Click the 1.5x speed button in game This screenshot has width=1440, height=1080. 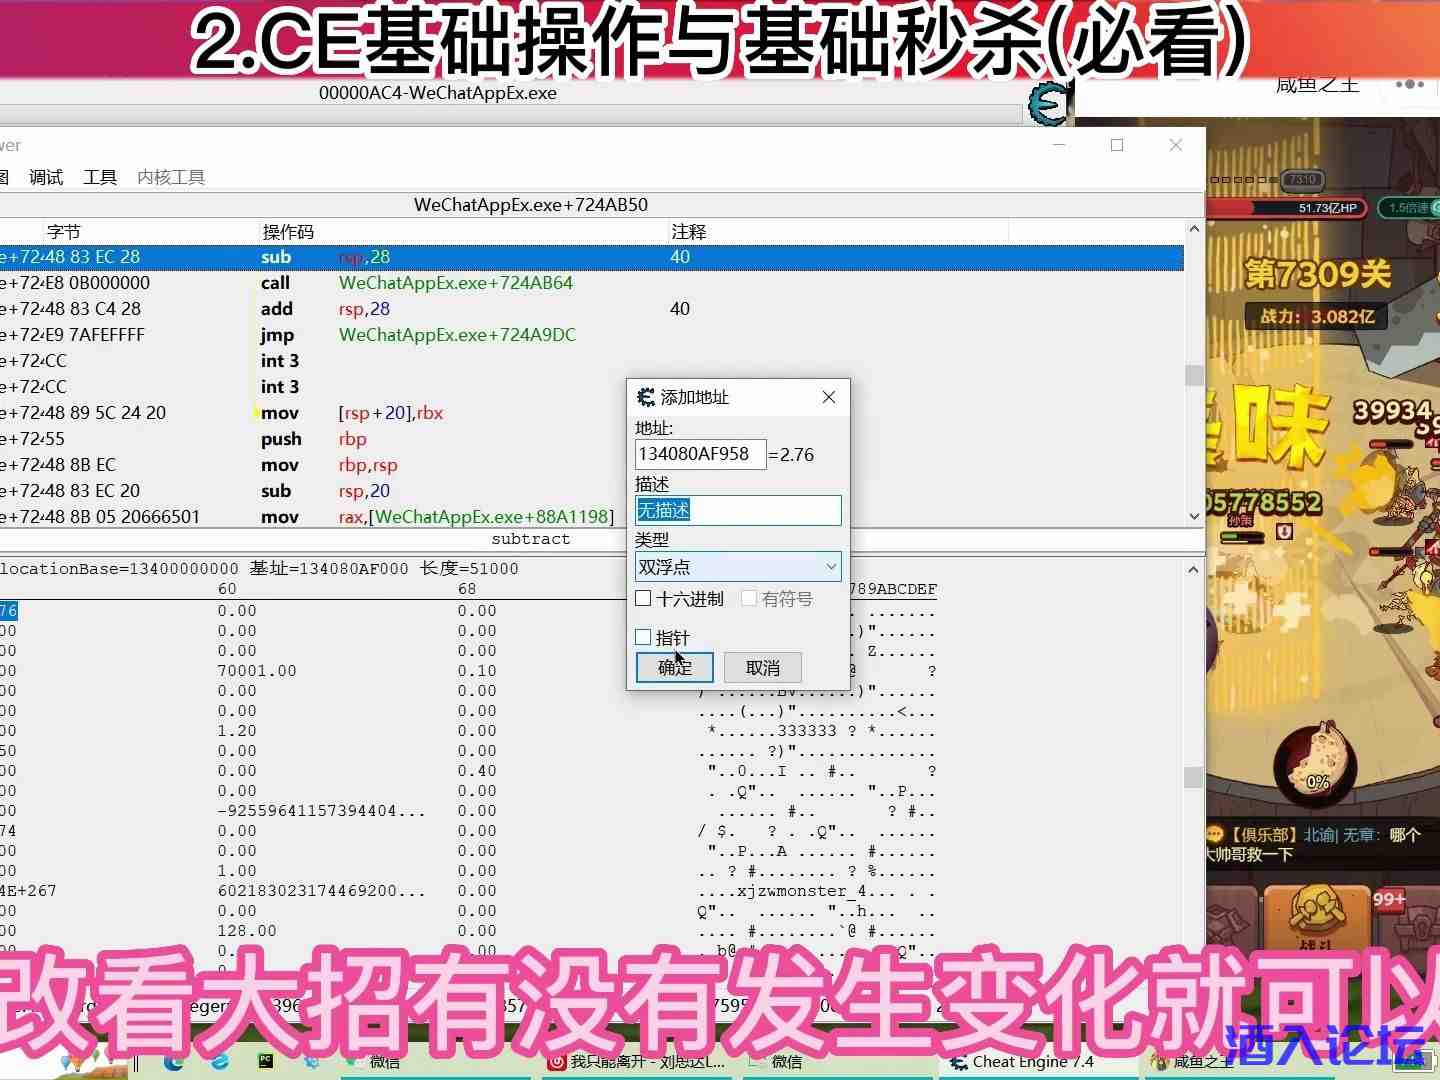tap(1408, 207)
